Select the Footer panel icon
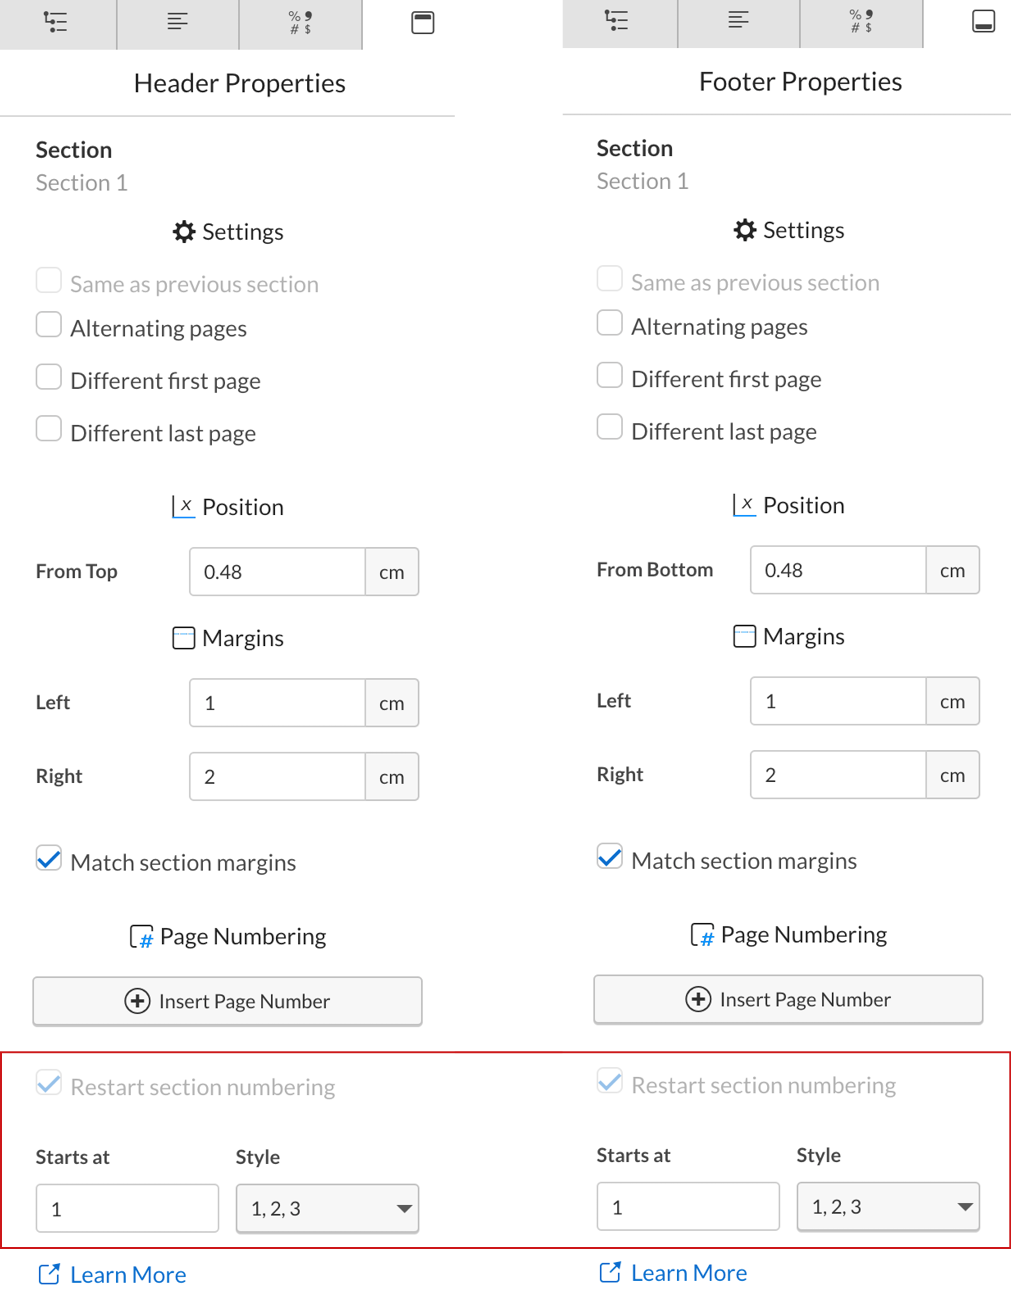This screenshot has width=1011, height=1303. point(983,19)
